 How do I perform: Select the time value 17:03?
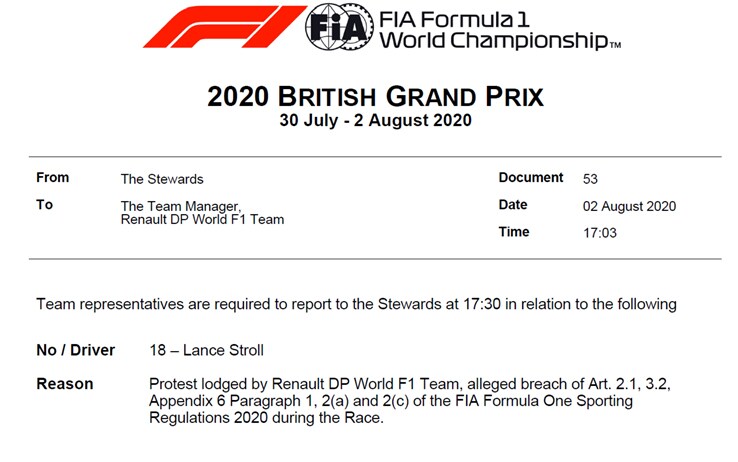click(600, 233)
